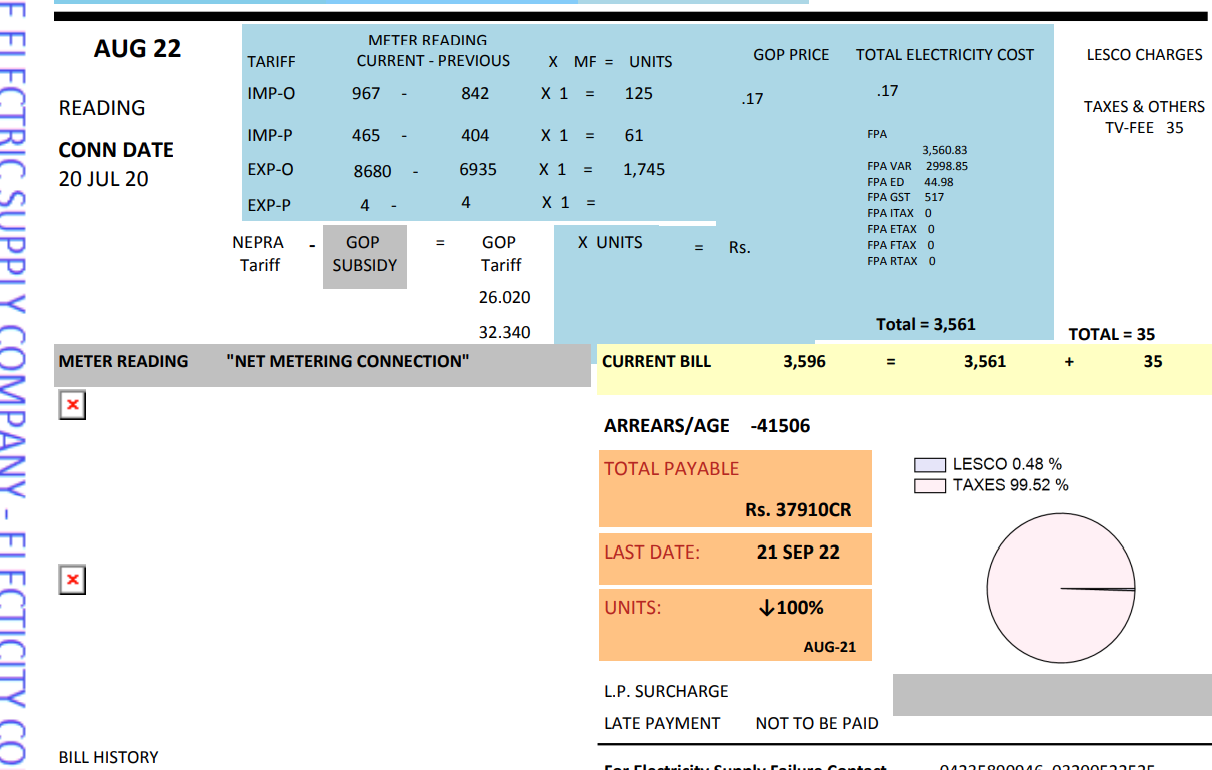Screen dimensions: 1212x770
Task: Select EXP-O units value '1,745'
Action: coord(644,170)
